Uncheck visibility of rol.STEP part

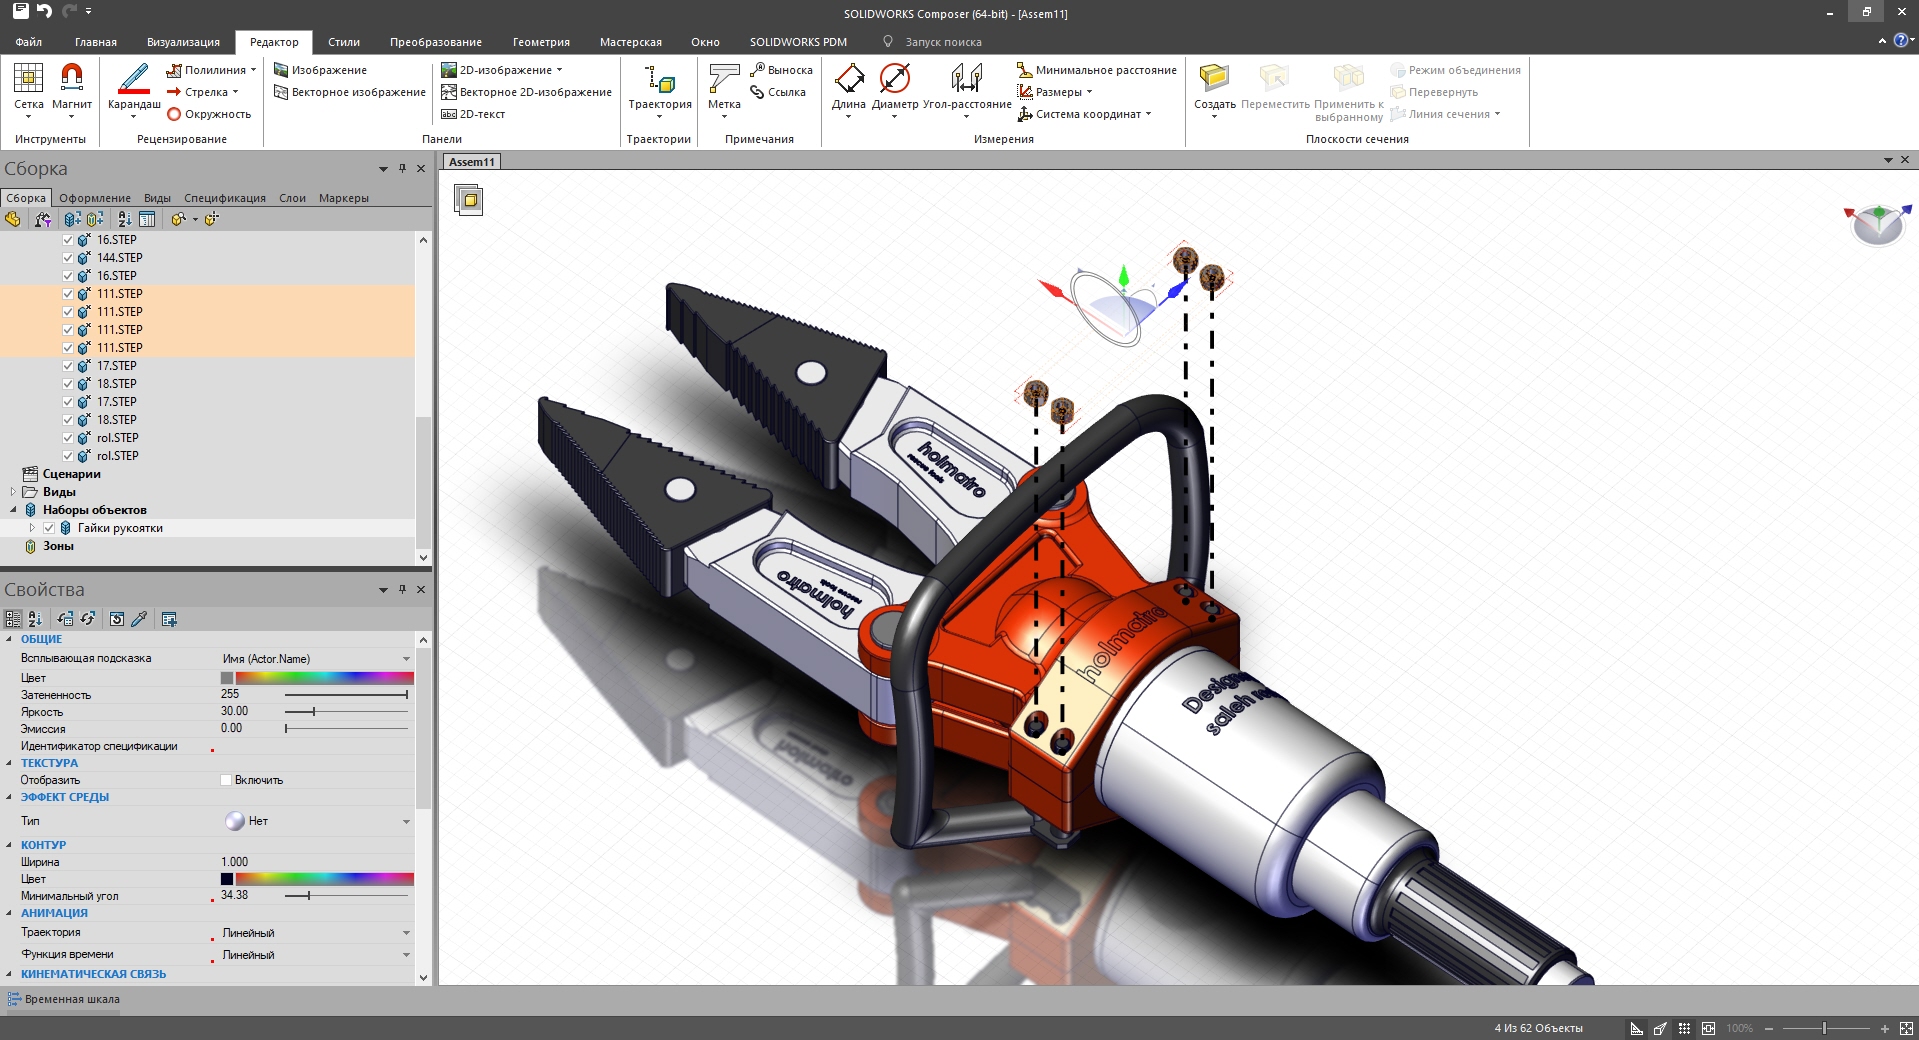tap(67, 438)
